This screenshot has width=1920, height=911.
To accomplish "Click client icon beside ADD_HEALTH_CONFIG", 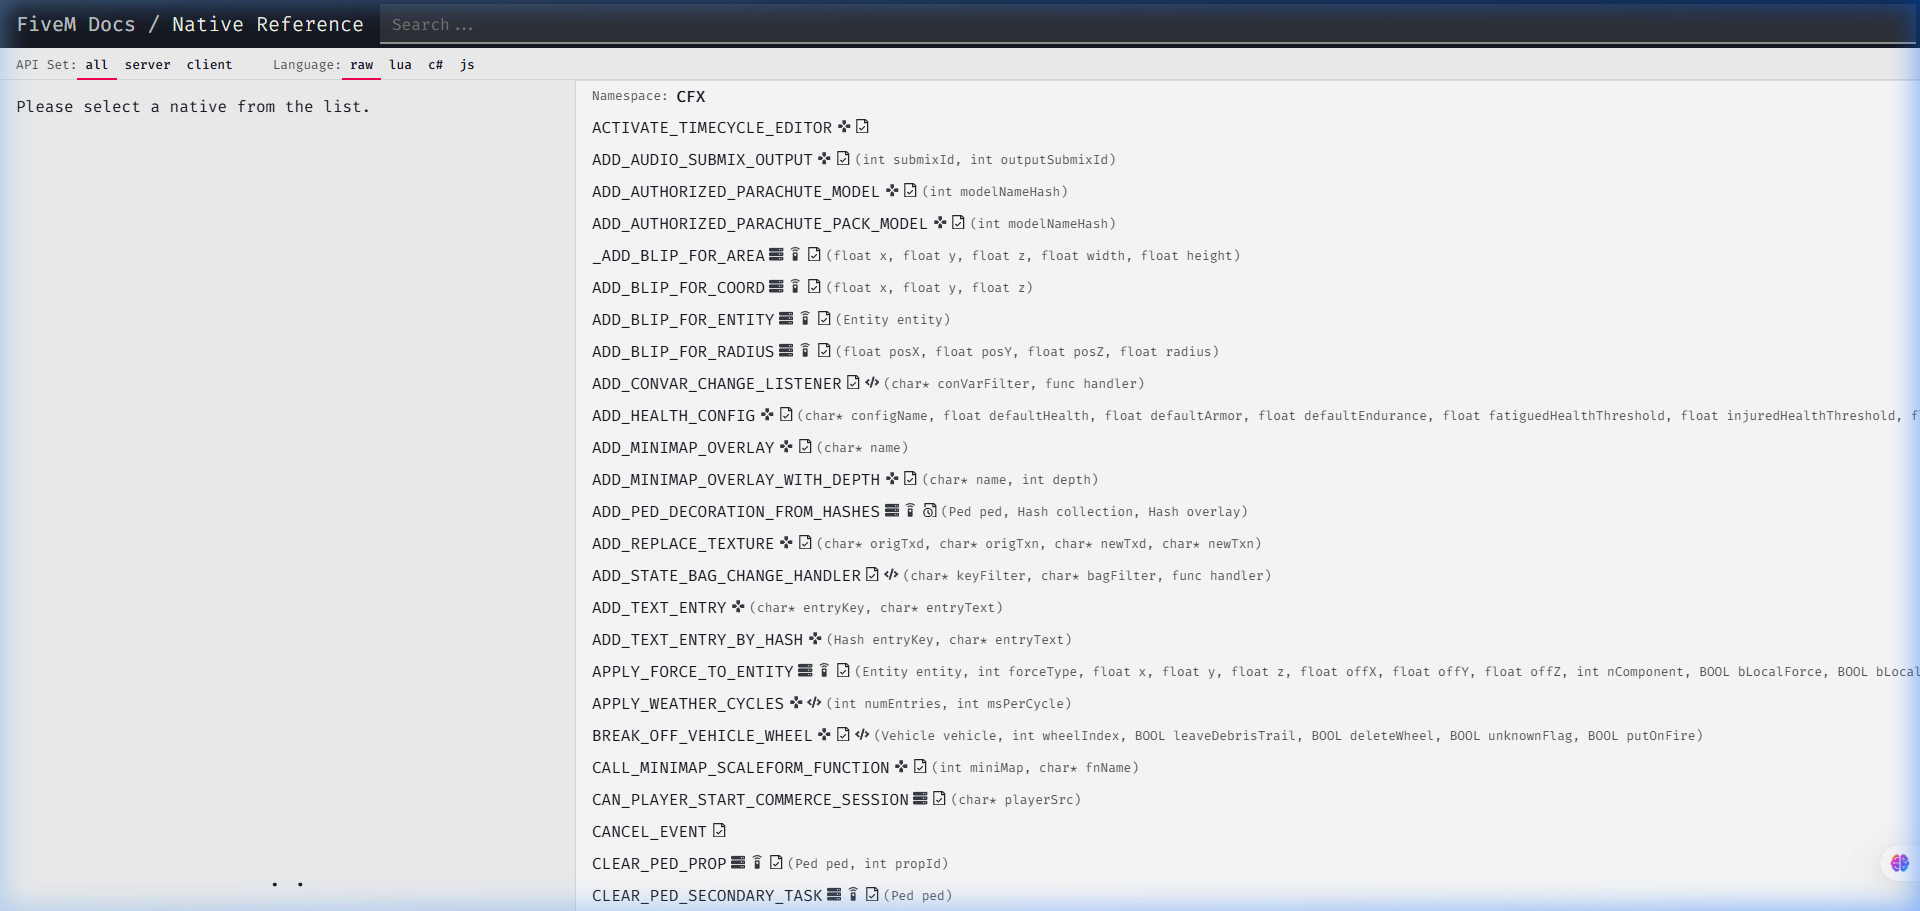I will pos(767,415).
